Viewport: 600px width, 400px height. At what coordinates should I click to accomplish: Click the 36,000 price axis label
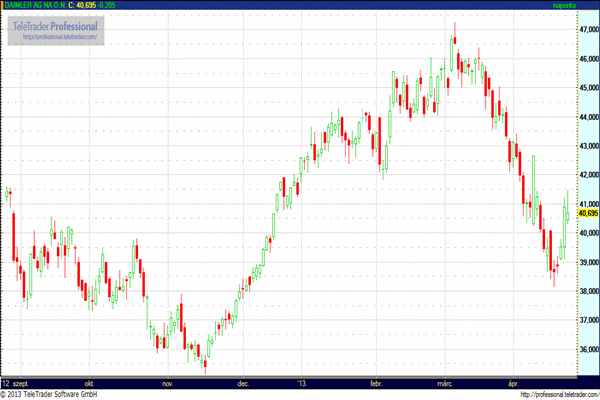pyautogui.click(x=588, y=350)
